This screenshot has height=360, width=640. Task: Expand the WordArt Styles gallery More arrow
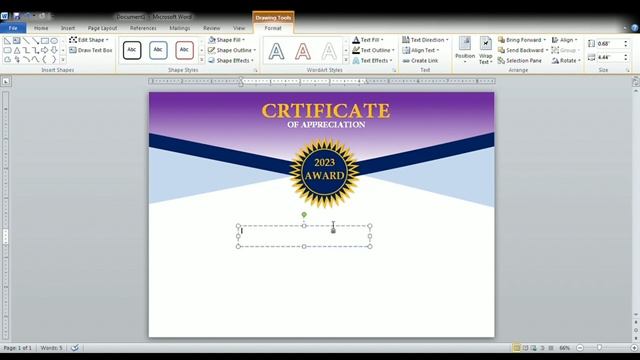point(346,60)
